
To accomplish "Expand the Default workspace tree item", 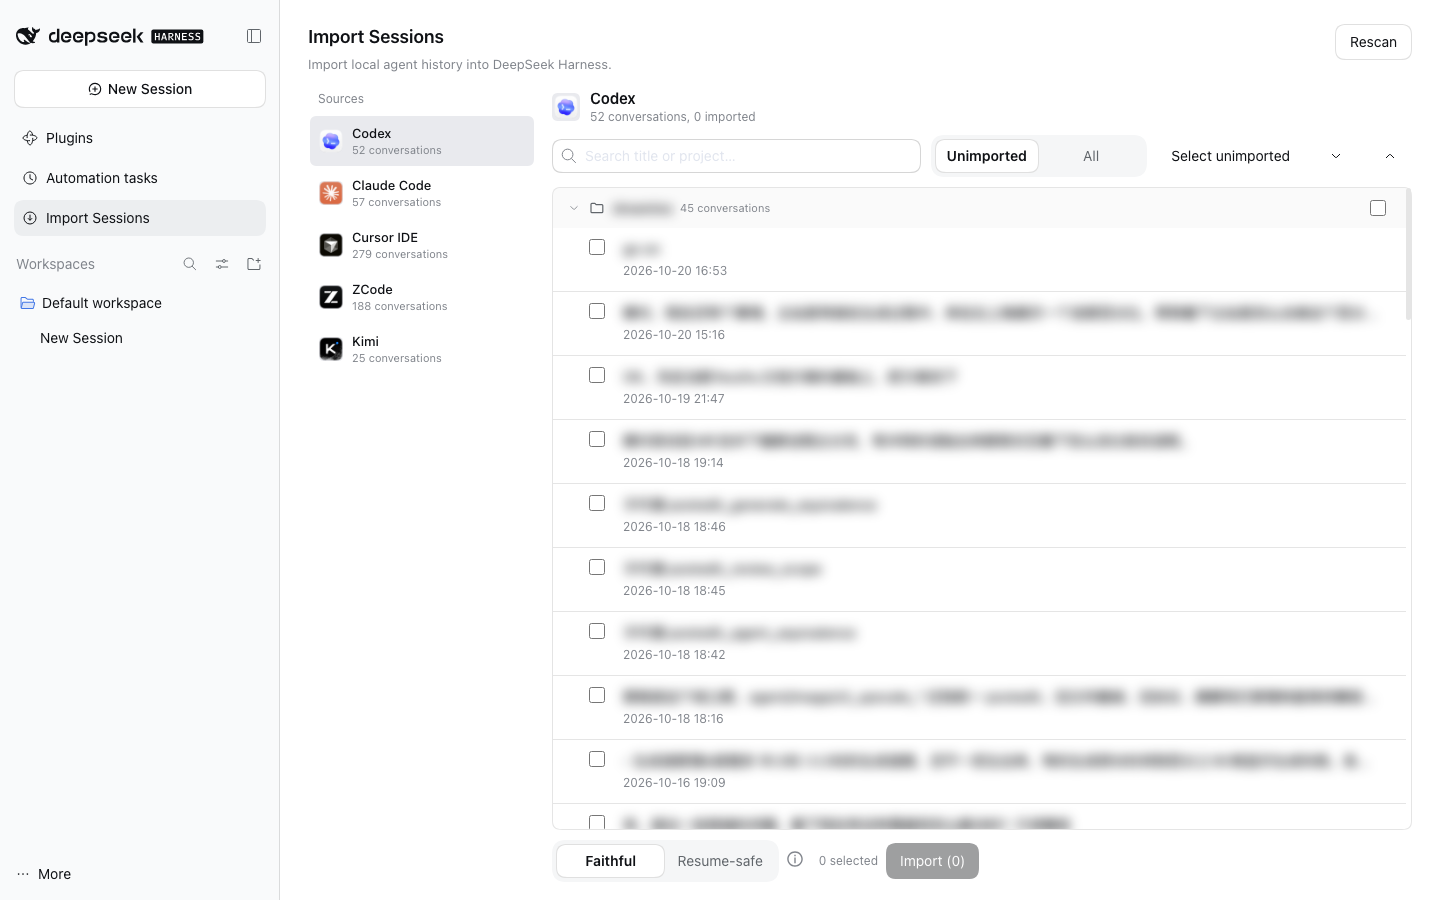I will (x=140, y=303).
